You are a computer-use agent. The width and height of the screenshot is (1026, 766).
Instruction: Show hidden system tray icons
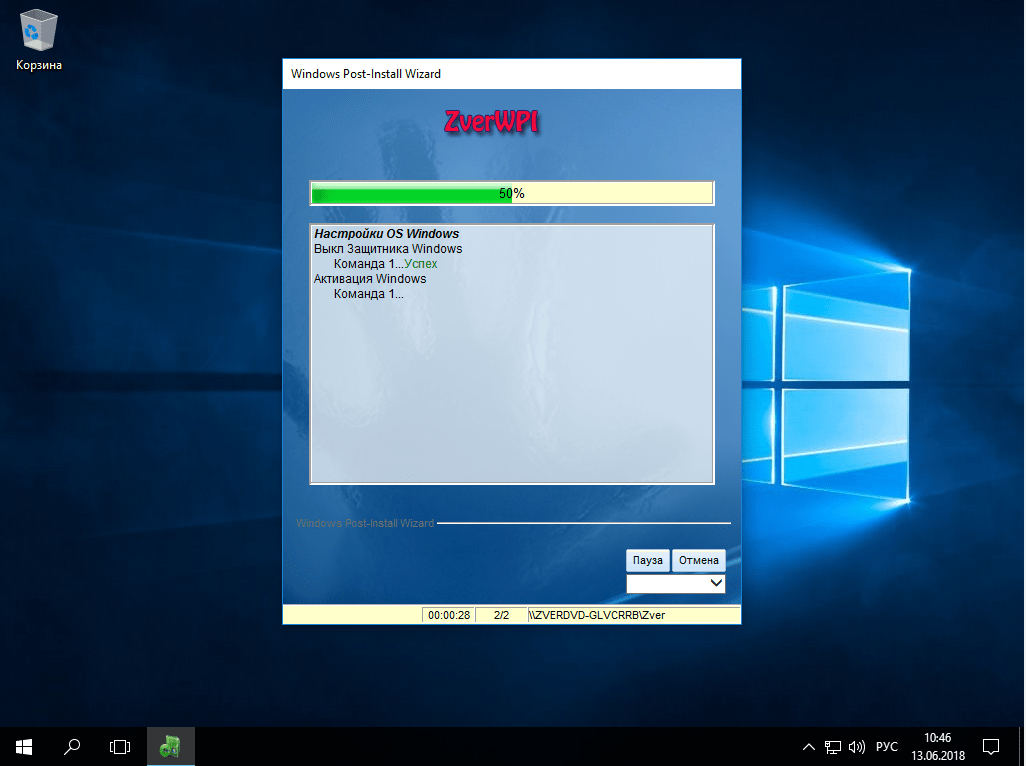click(x=809, y=746)
